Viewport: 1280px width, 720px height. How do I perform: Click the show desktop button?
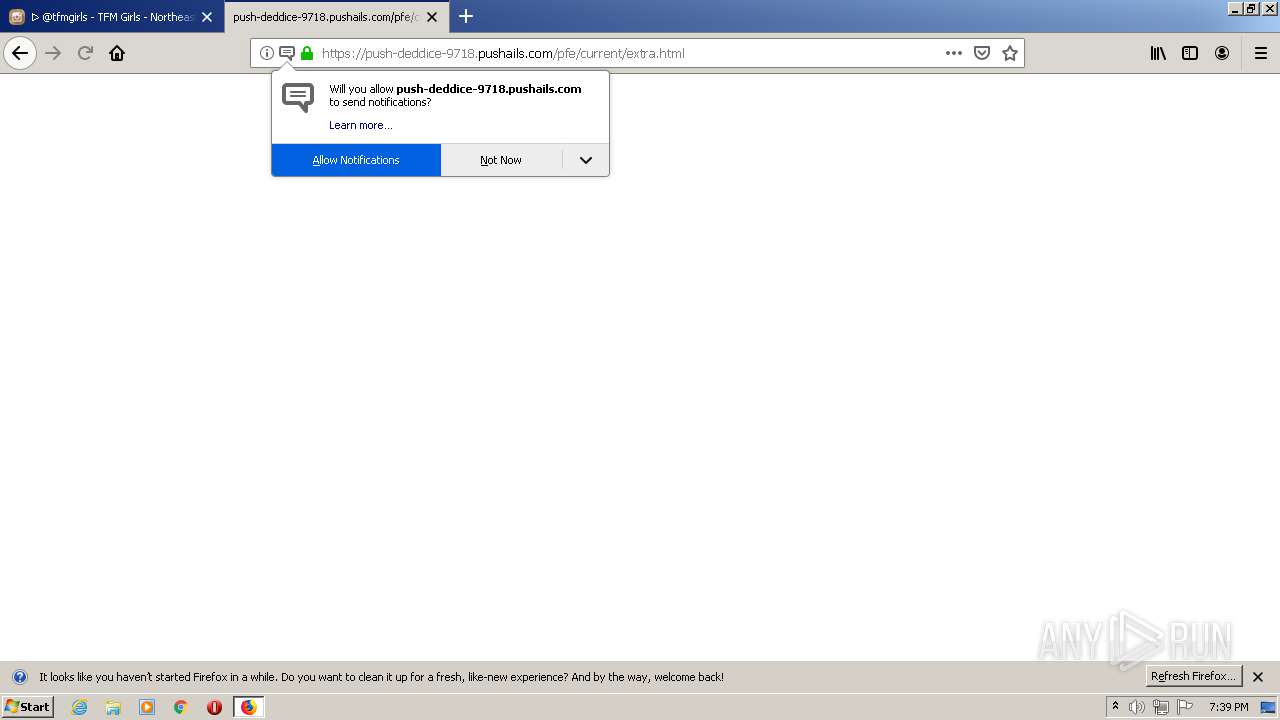click(x=1269, y=707)
